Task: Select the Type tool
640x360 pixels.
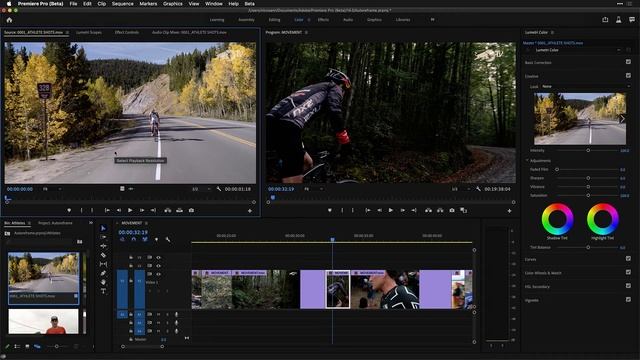Action: pyautogui.click(x=103, y=291)
